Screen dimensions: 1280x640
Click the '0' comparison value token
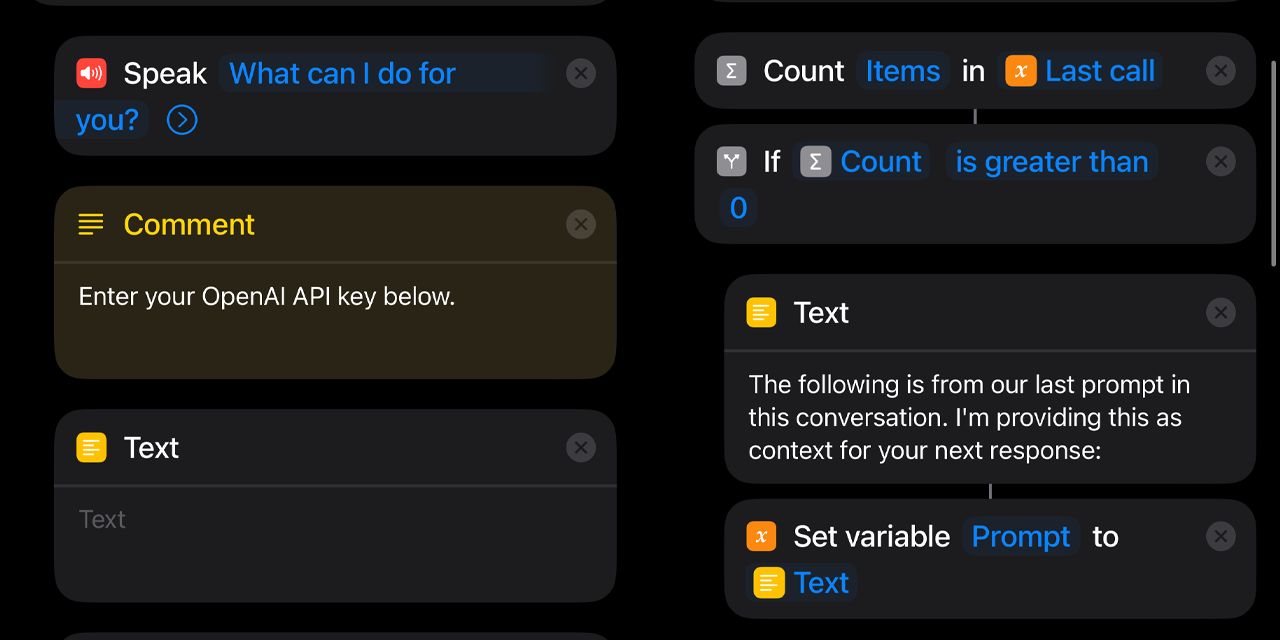738,208
